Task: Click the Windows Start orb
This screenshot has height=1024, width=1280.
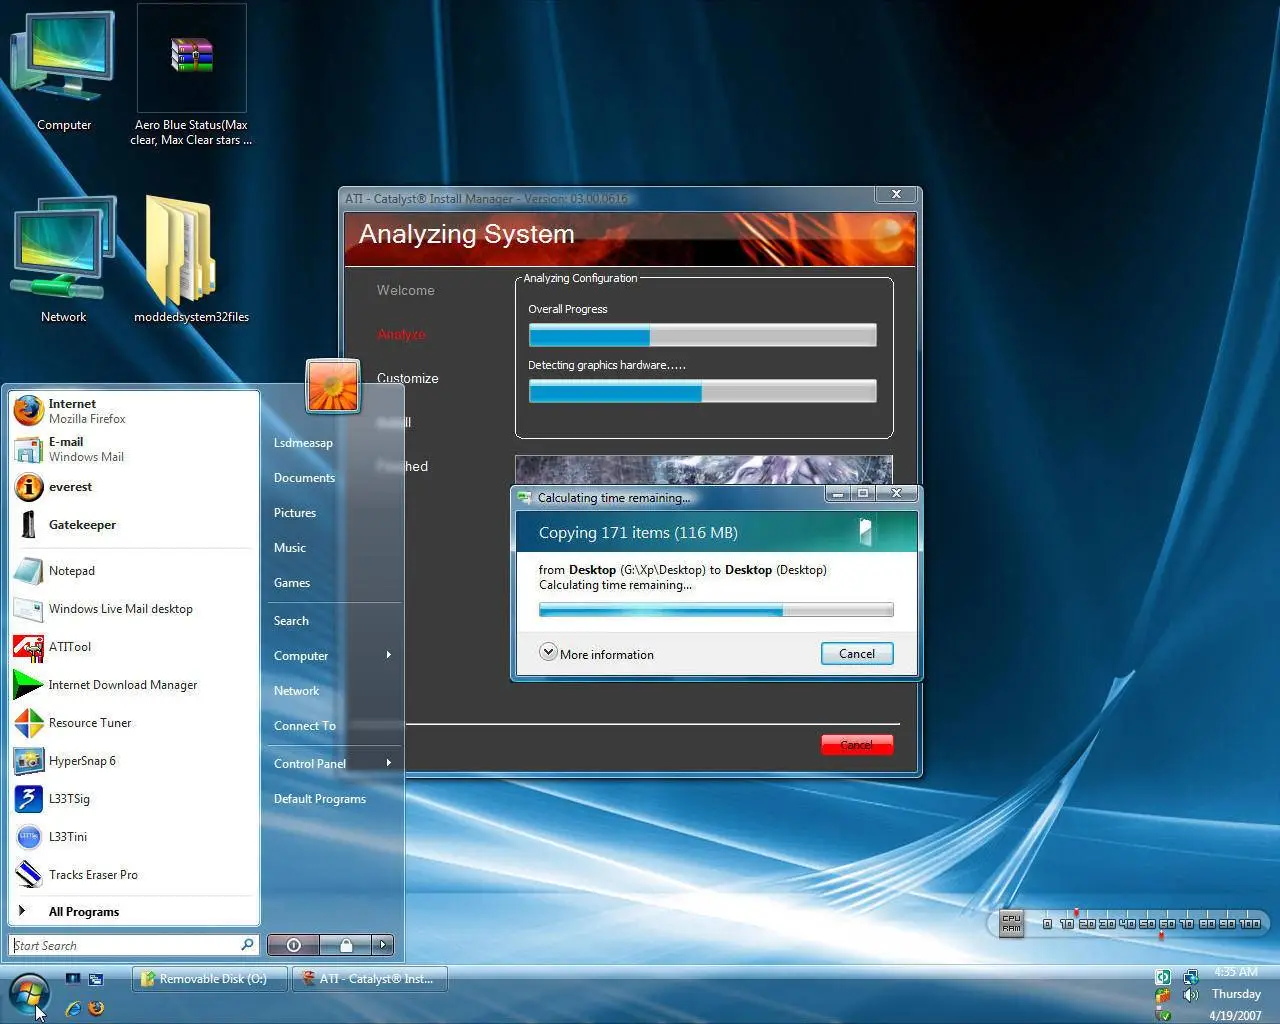Action: click(x=29, y=994)
